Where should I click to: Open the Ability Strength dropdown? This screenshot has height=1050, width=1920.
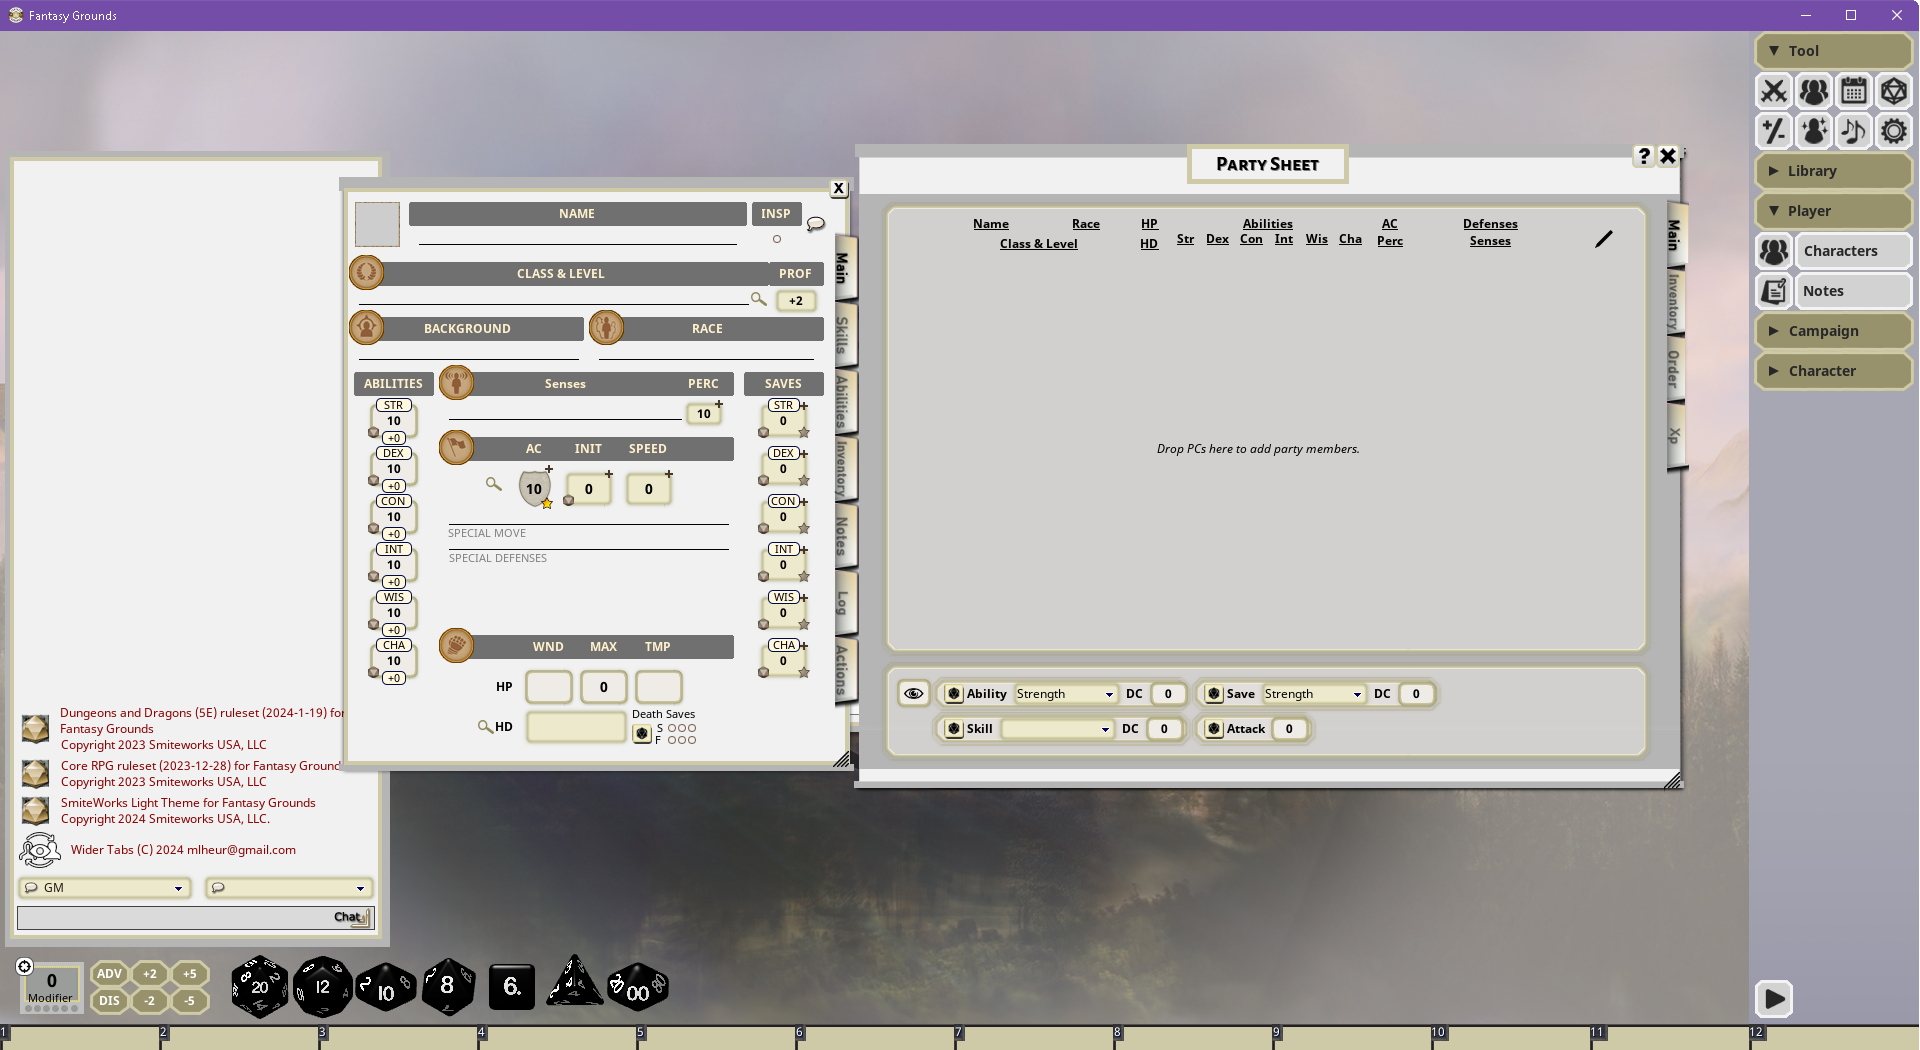tap(1065, 694)
